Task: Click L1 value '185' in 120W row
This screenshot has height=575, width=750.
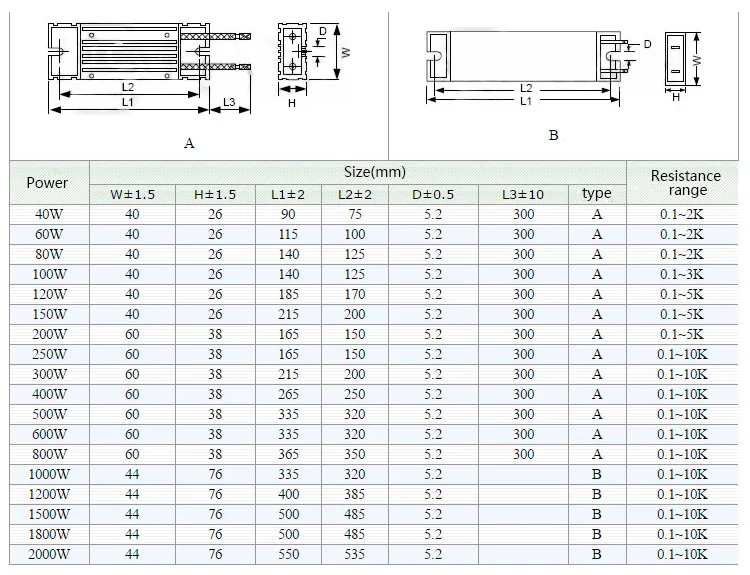Action: tap(288, 295)
